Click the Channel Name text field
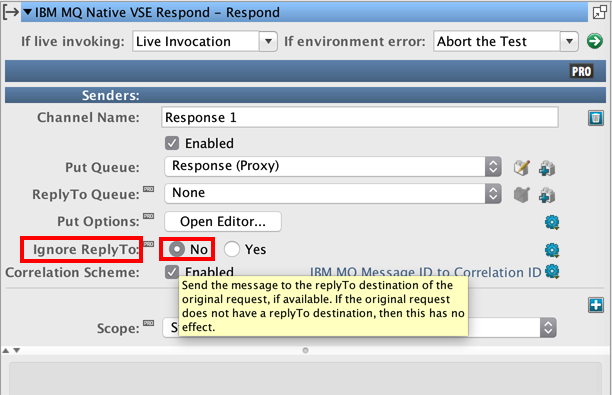This screenshot has width=612, height=395. (359, 117)
